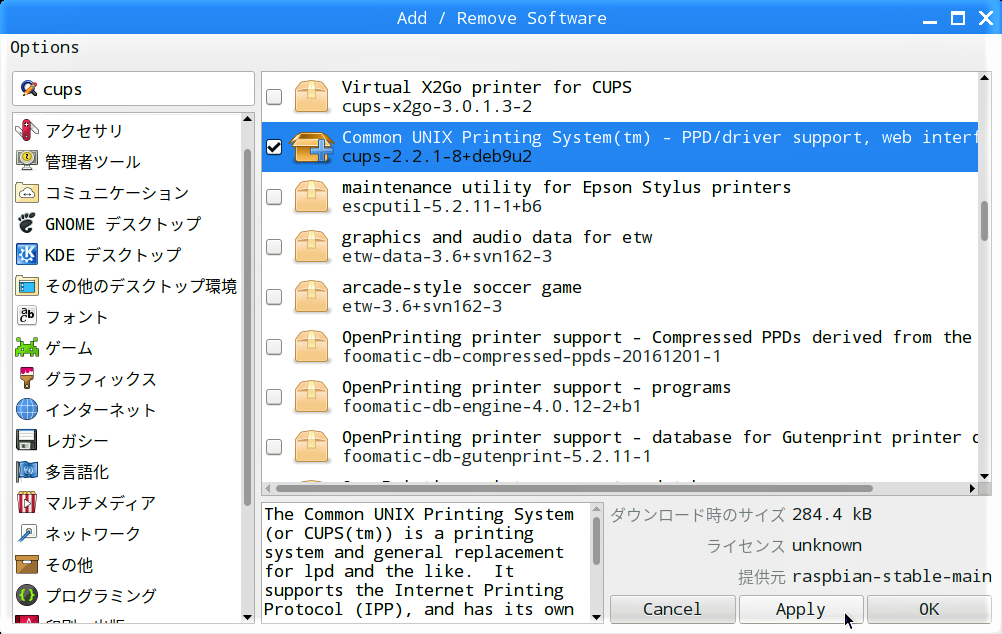Select the ゲーム category label
Screen dimensions: 1002x634
point(69,348)
